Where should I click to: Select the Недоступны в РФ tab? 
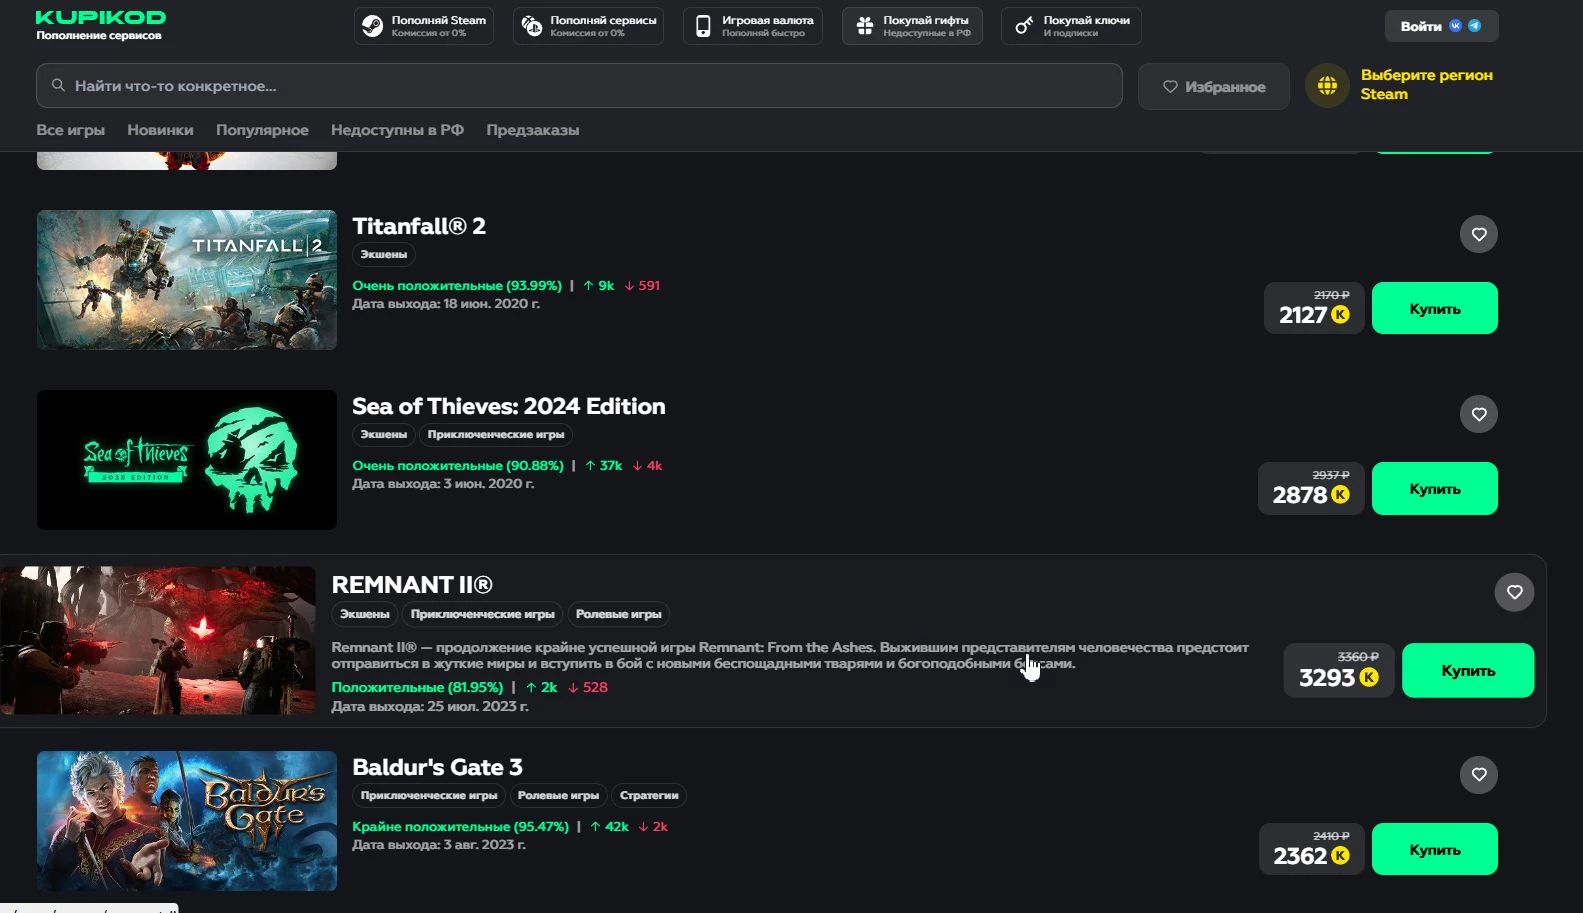point(397,130)
